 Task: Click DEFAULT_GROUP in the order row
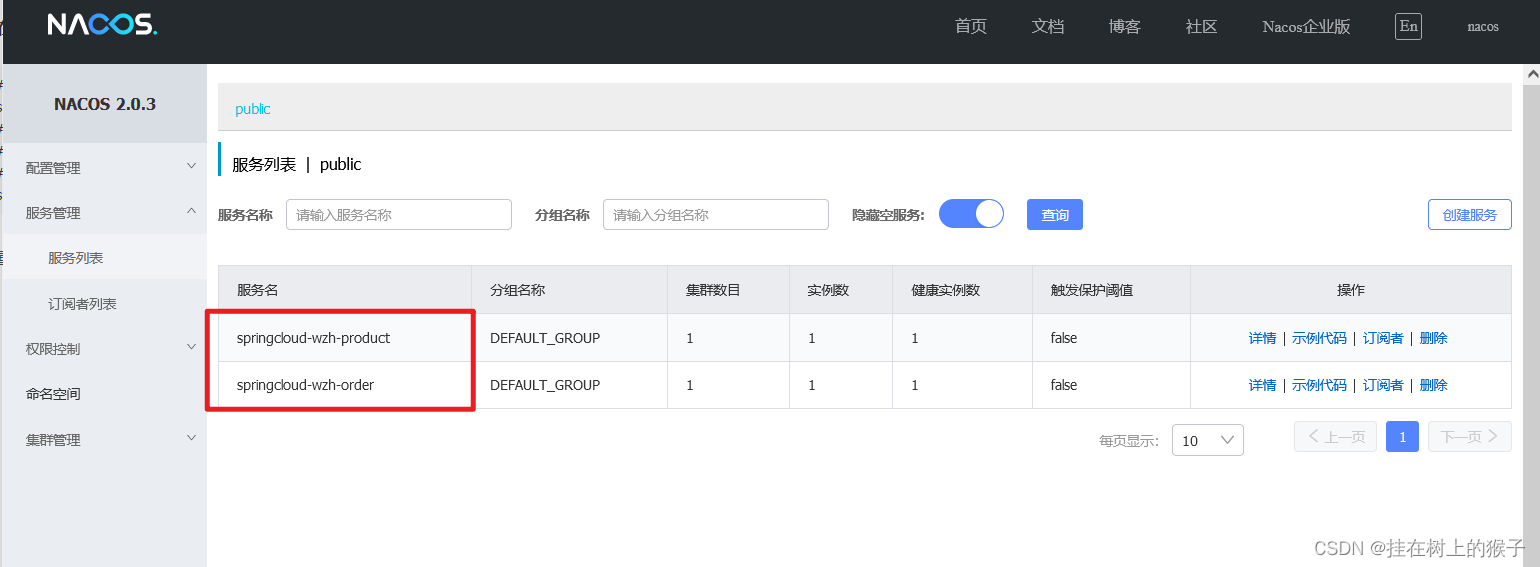tap(545, 385)
